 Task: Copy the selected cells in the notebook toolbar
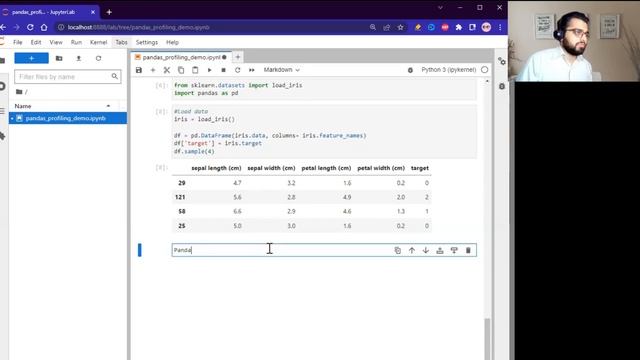(x=181, y=70)
